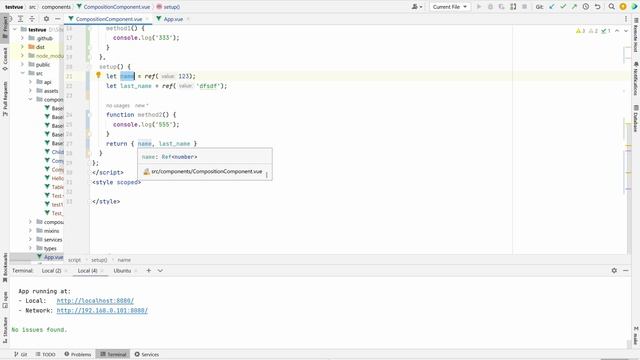This screenshot has height=360, width=640.
Task: Hide the Project panel with minus icon
Action: [58, 19]
